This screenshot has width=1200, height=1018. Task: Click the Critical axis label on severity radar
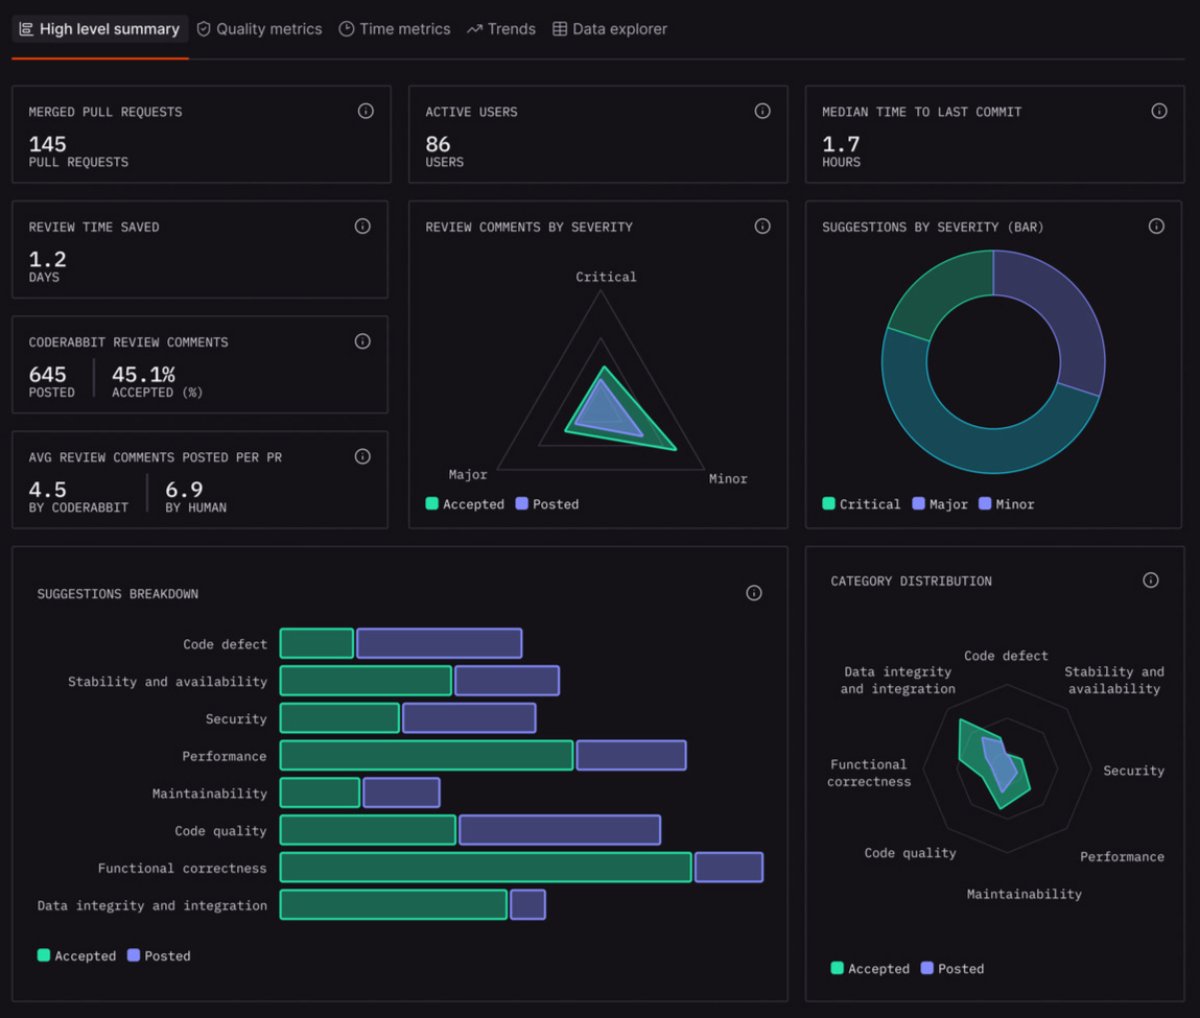click(x=606, y=276)
